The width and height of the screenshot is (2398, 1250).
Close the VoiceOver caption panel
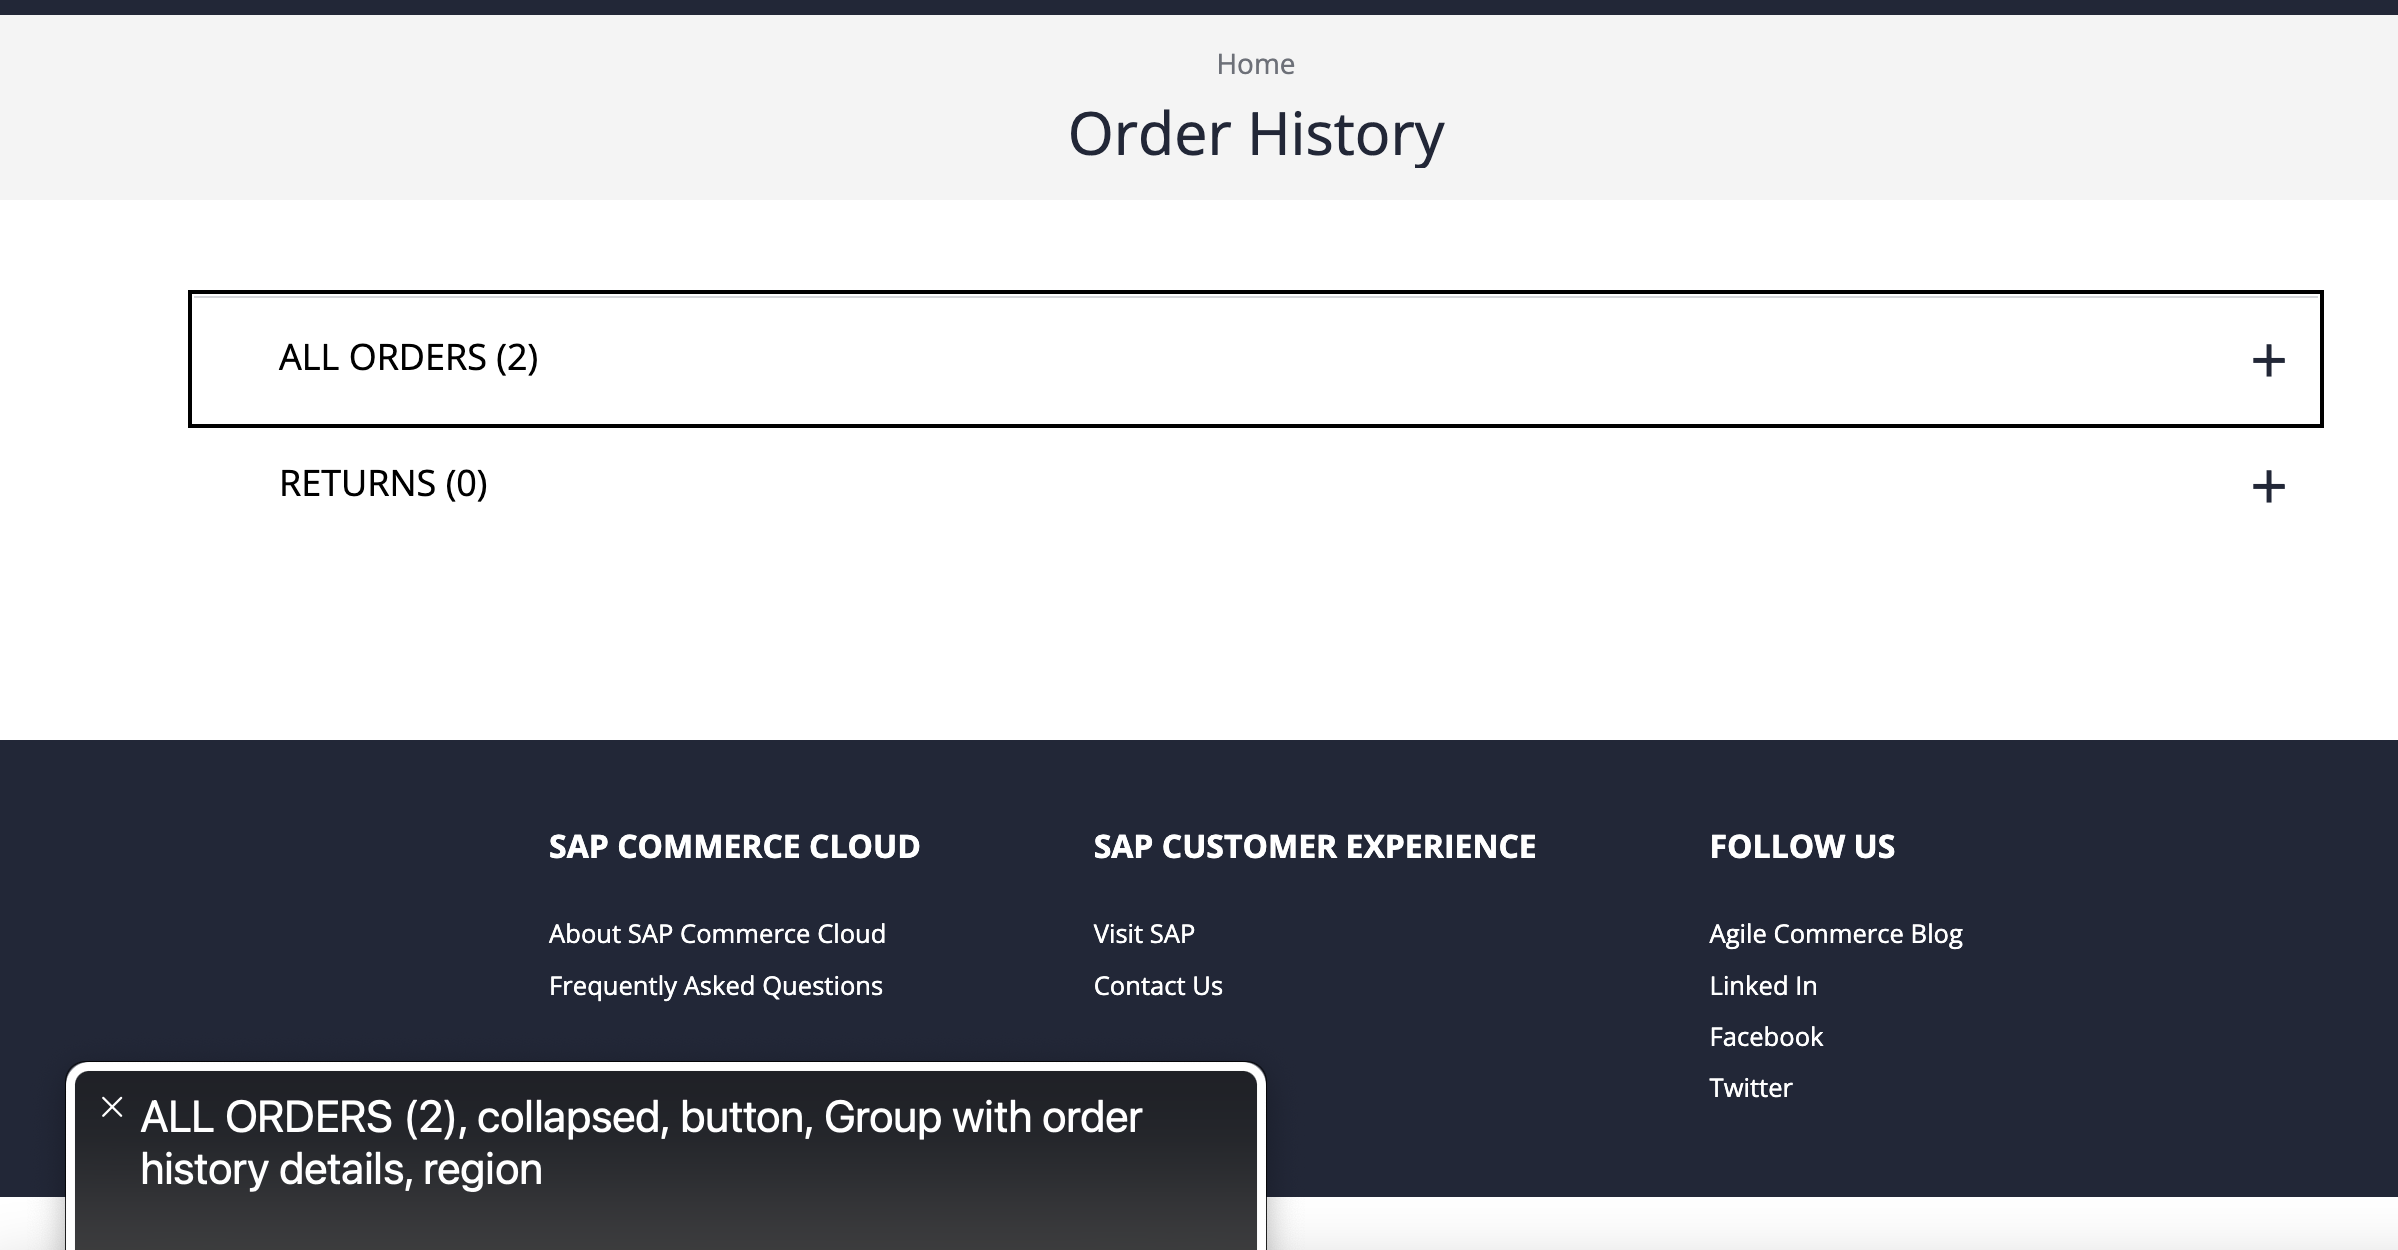click(112, 1107)
